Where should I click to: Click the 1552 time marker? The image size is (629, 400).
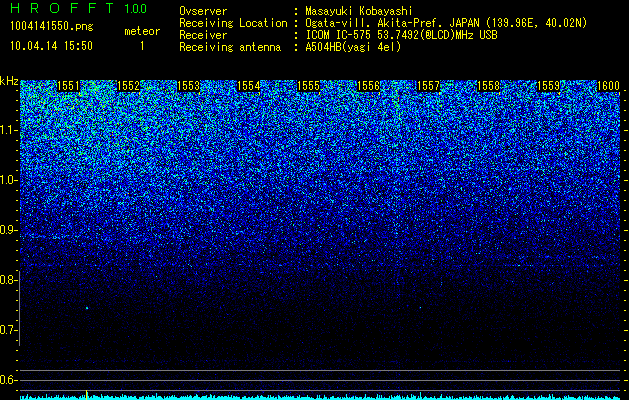coord(128,86)
